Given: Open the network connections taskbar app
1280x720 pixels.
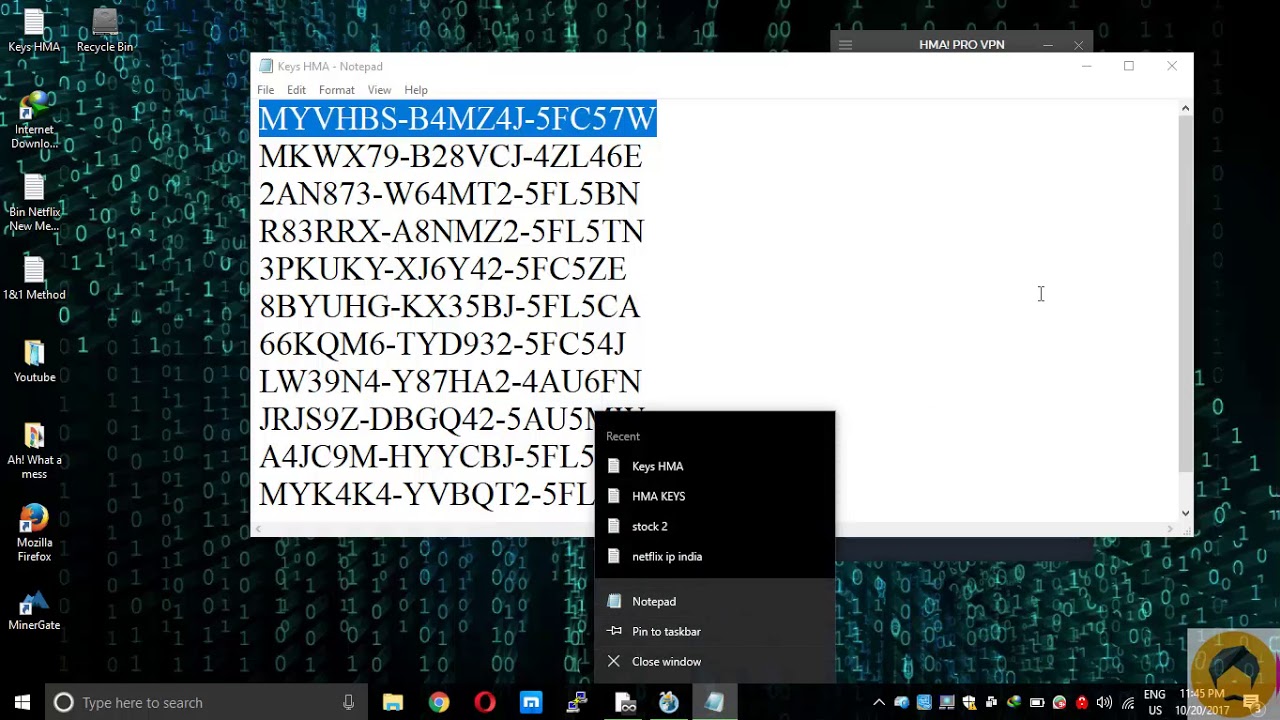Looking at the screenshot, I should click(x=577, y=702).
